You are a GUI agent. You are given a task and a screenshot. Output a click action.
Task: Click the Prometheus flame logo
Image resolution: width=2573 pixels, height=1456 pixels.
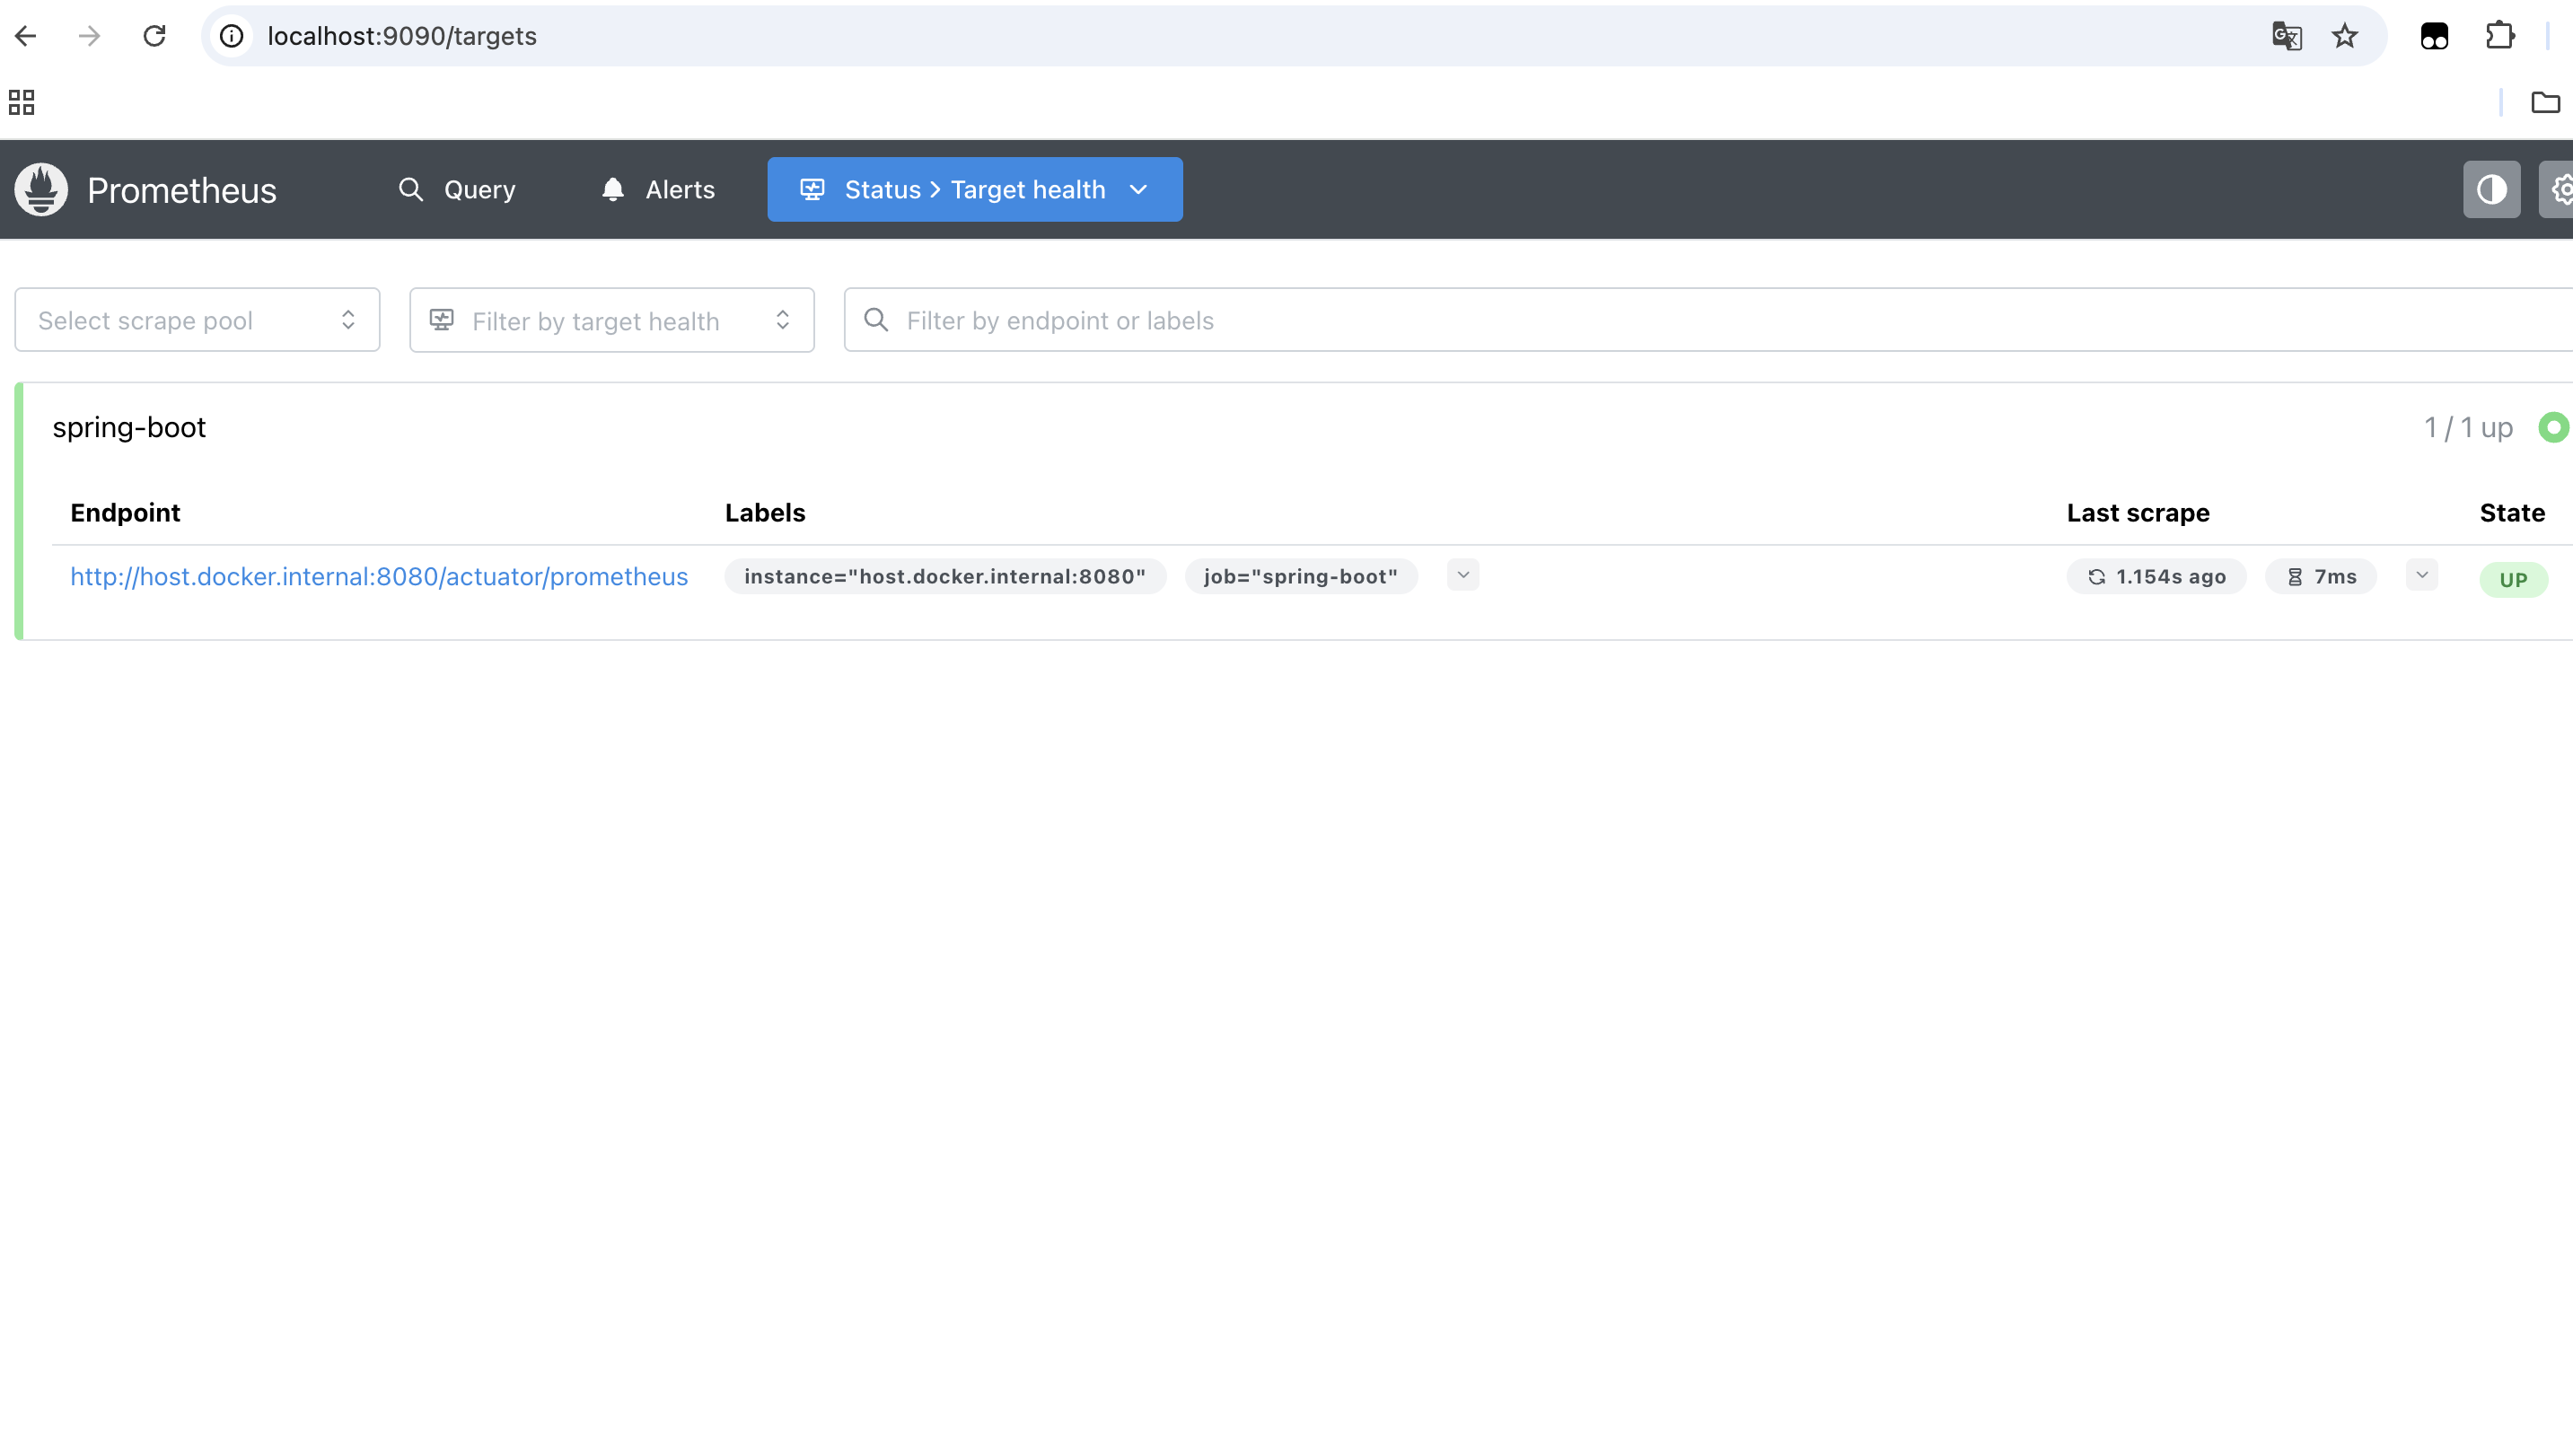41,189
